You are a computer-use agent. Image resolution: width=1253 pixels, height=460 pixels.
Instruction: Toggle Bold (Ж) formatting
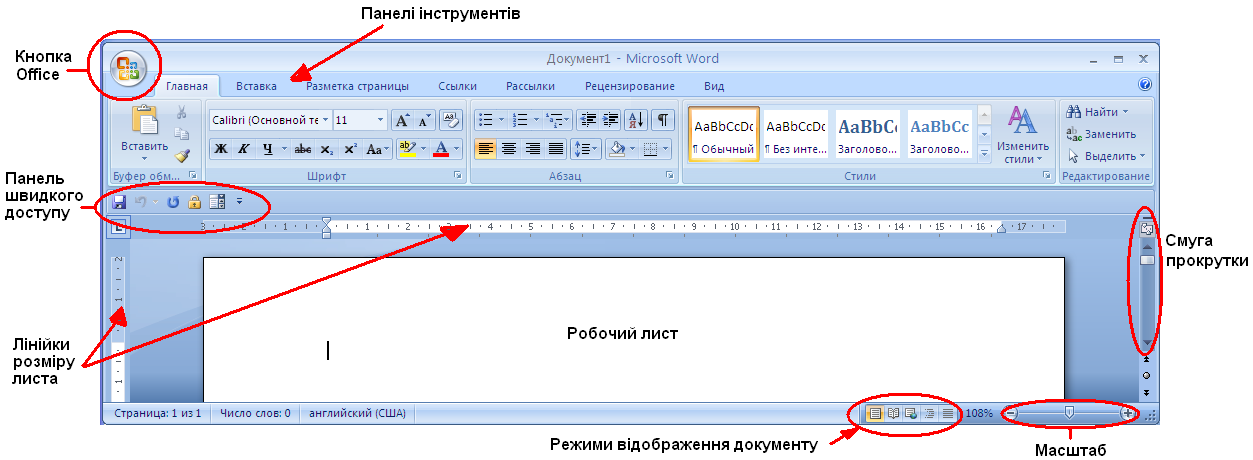(221, 149)
